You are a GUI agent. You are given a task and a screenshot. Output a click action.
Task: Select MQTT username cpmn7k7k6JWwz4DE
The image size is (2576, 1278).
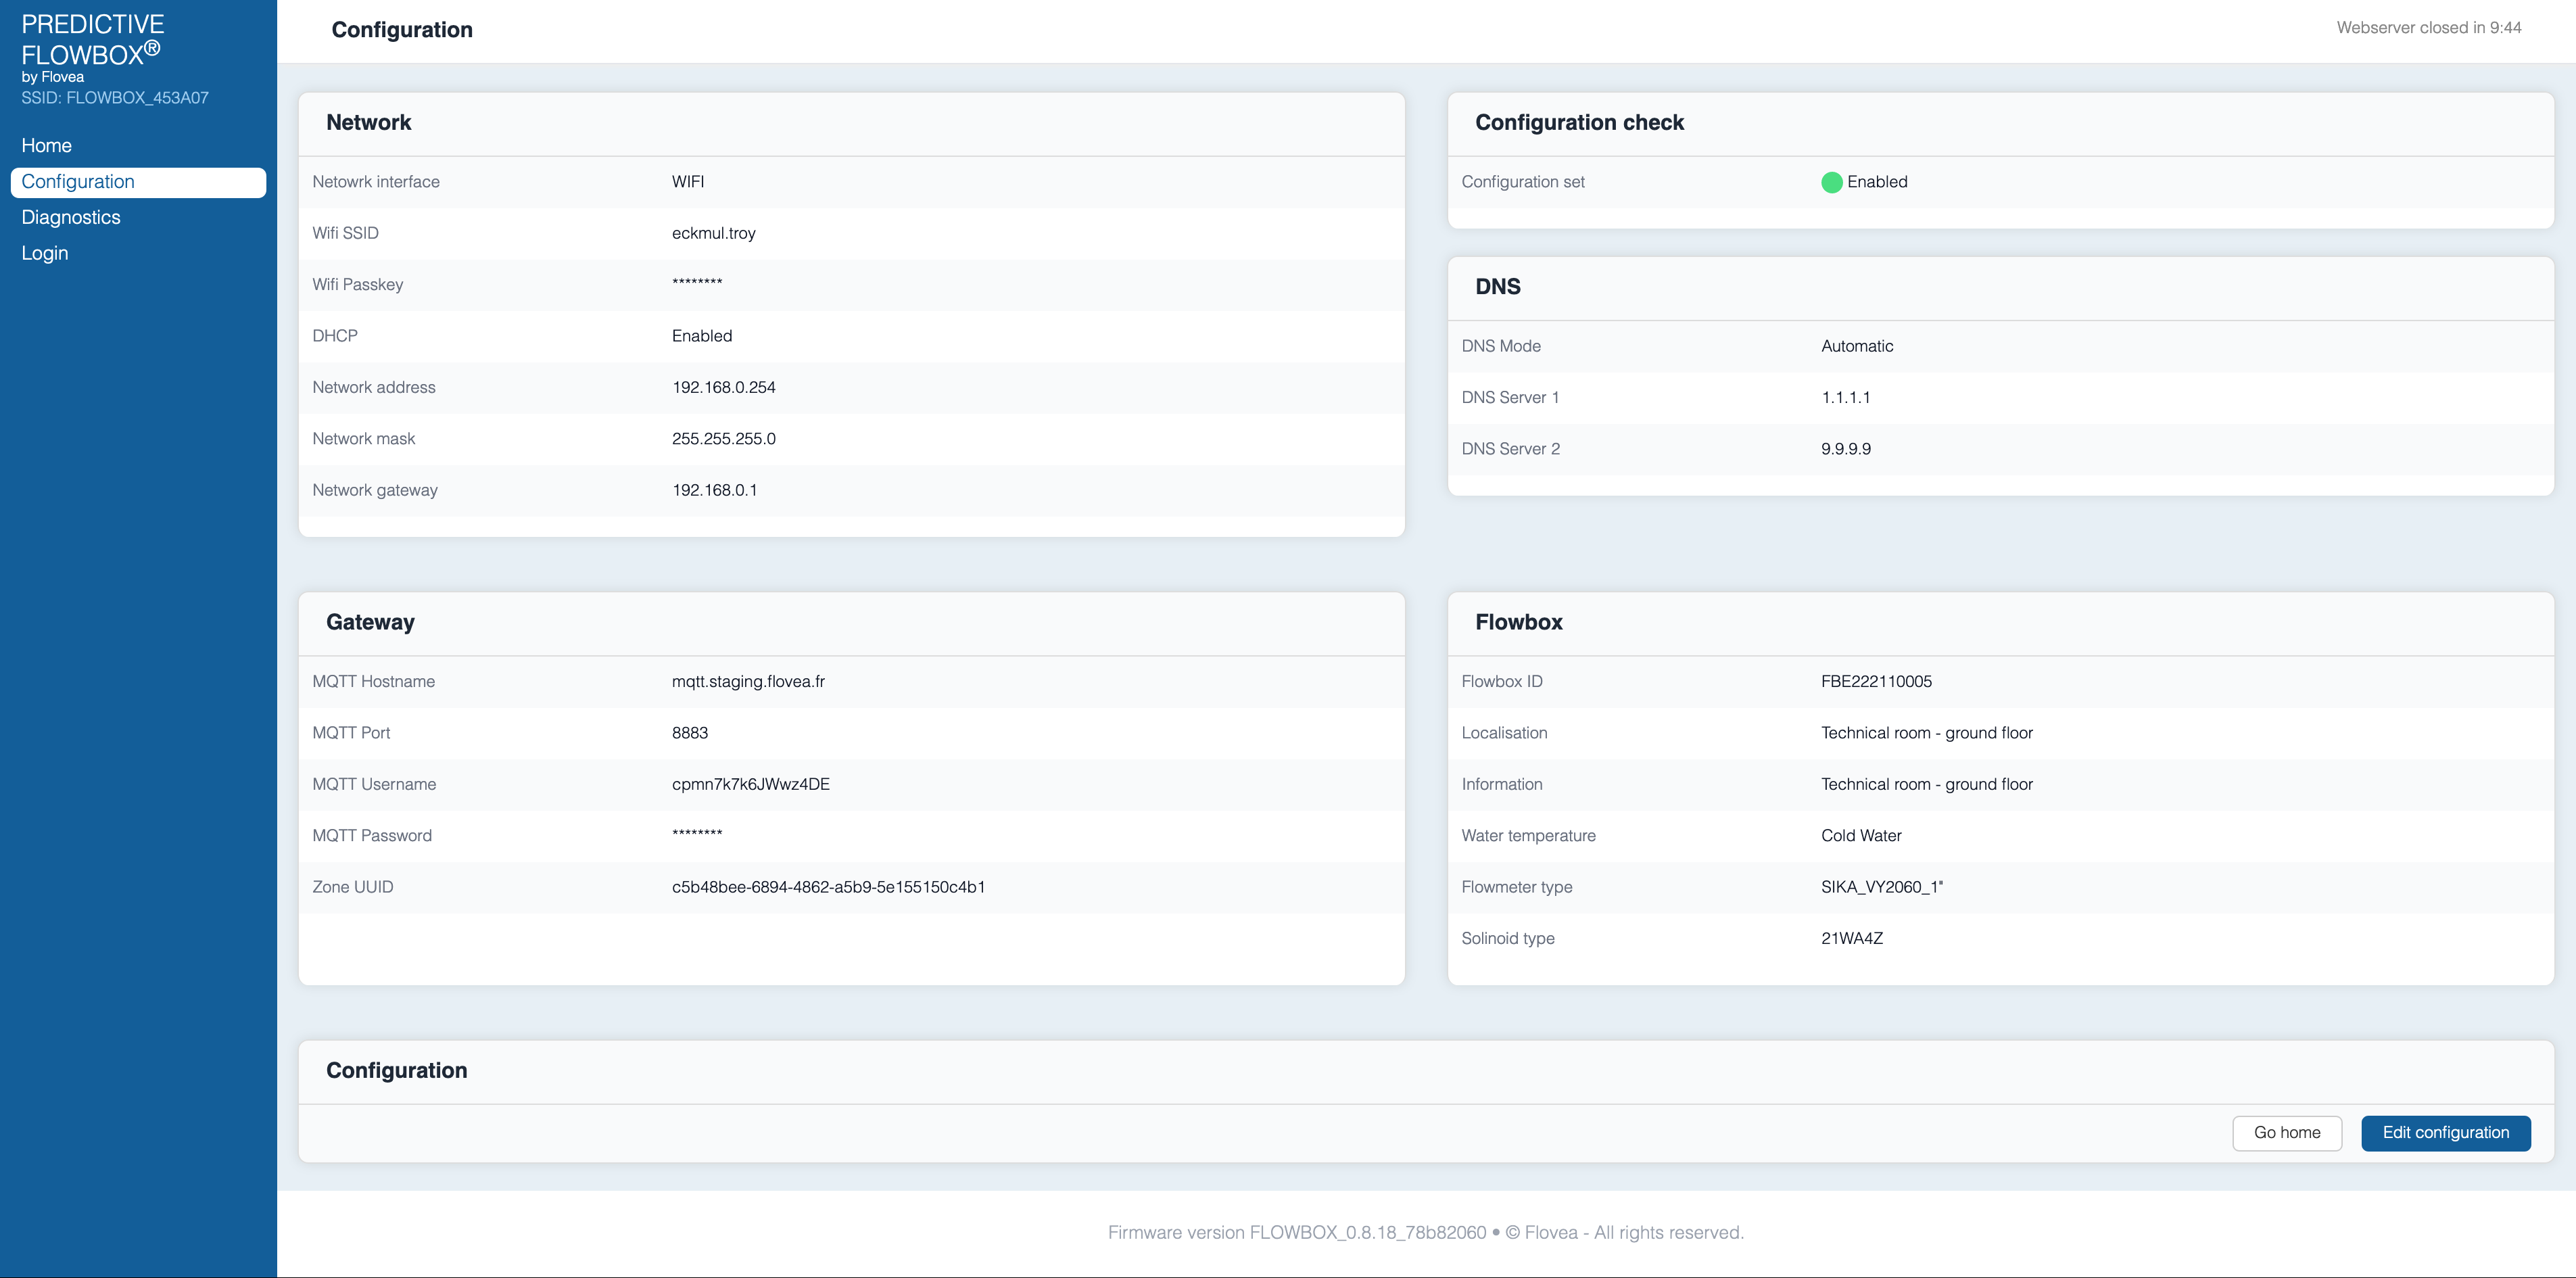click(751, 785)
